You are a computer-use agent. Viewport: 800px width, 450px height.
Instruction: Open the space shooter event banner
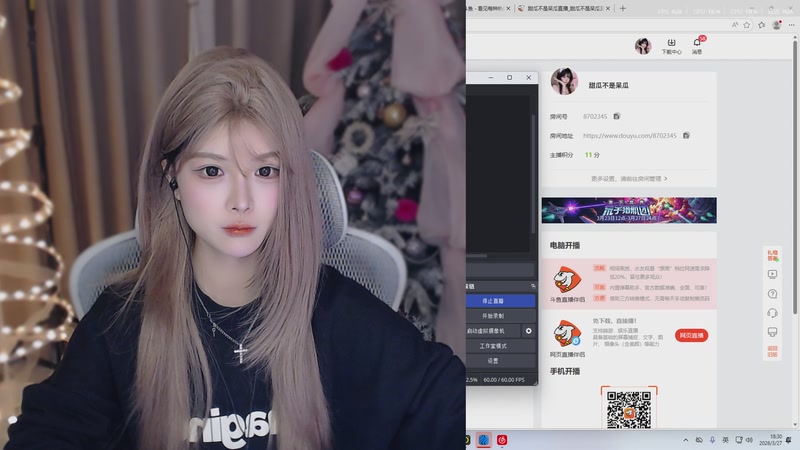[x=629, y=210]
